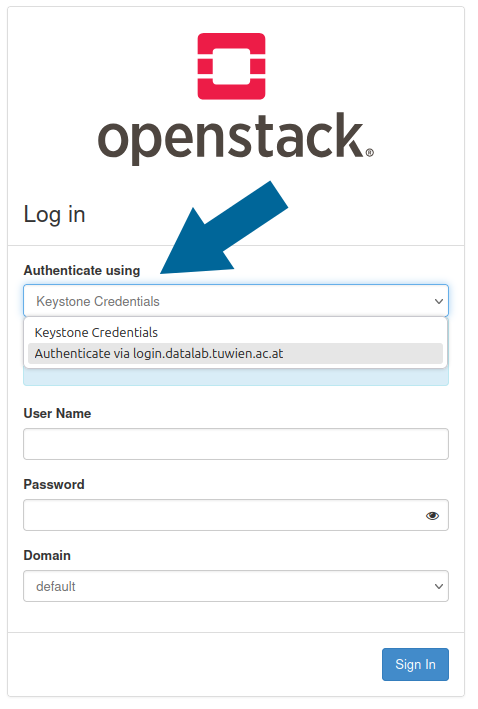
Task: Click the Log in heading text
Action: (x=54, y=214)
